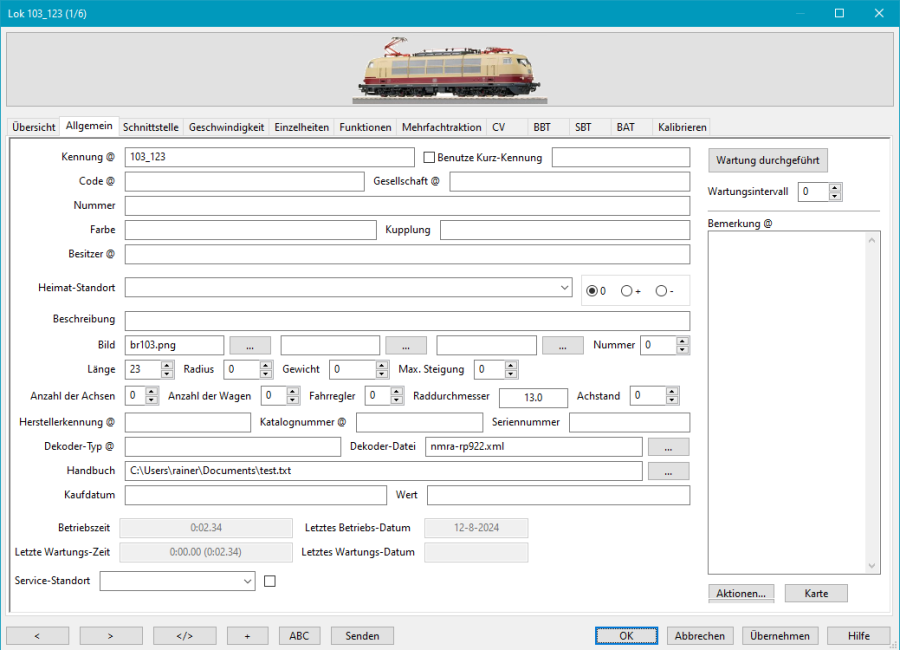Click the Bemerkung scrollbar down arrow
This screenshot has width=900, height=650.
(873, 566)
